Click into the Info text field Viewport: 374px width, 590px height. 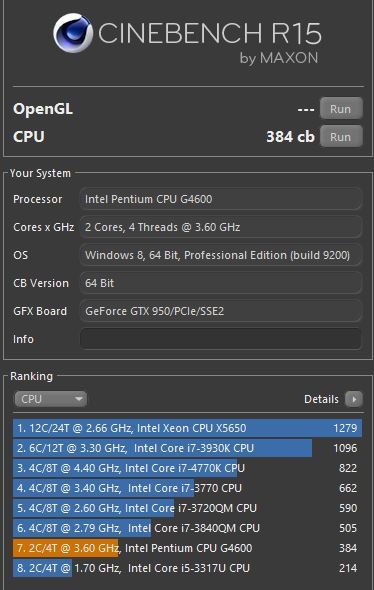point(221,339)
